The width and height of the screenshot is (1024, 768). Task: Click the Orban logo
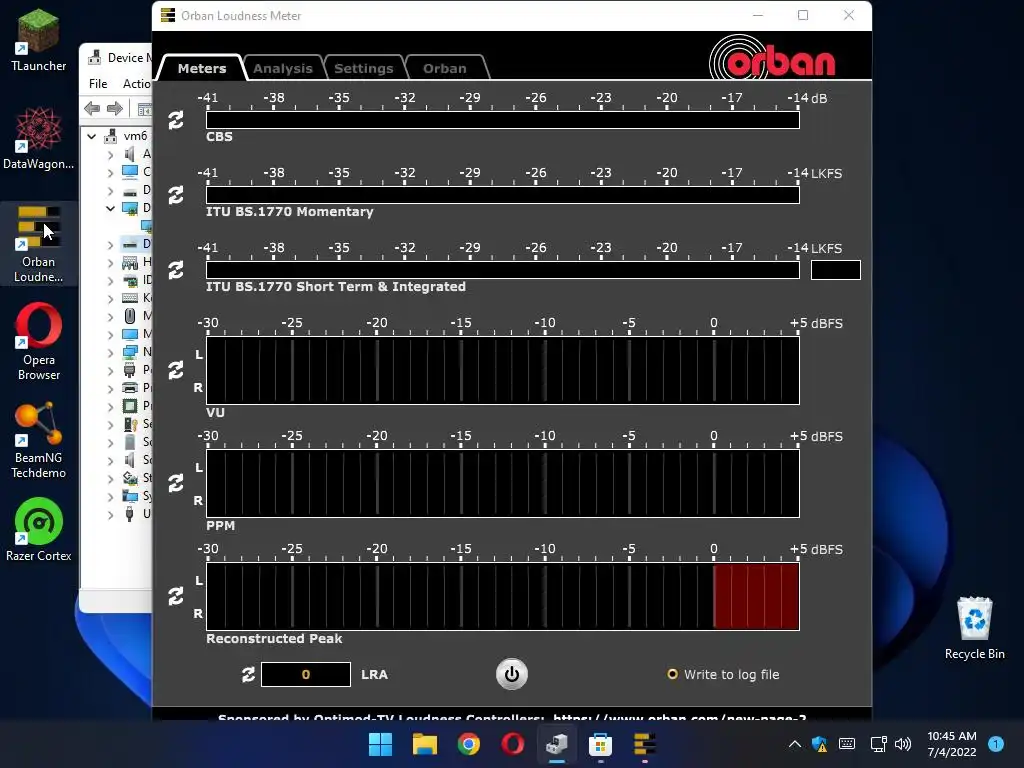click(x=773, y=59)
